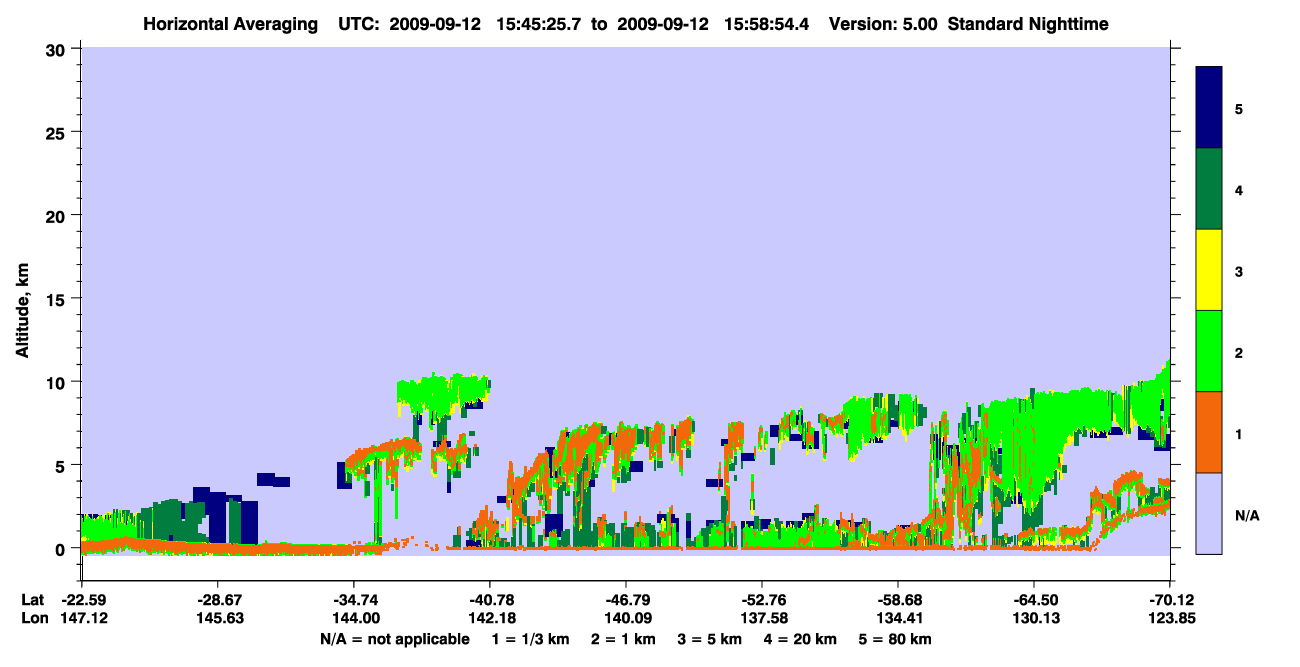The height and width of the screenshot is (667, 1300).
Task: Click the orange color bar segment 1
Action: [1209, 432]
